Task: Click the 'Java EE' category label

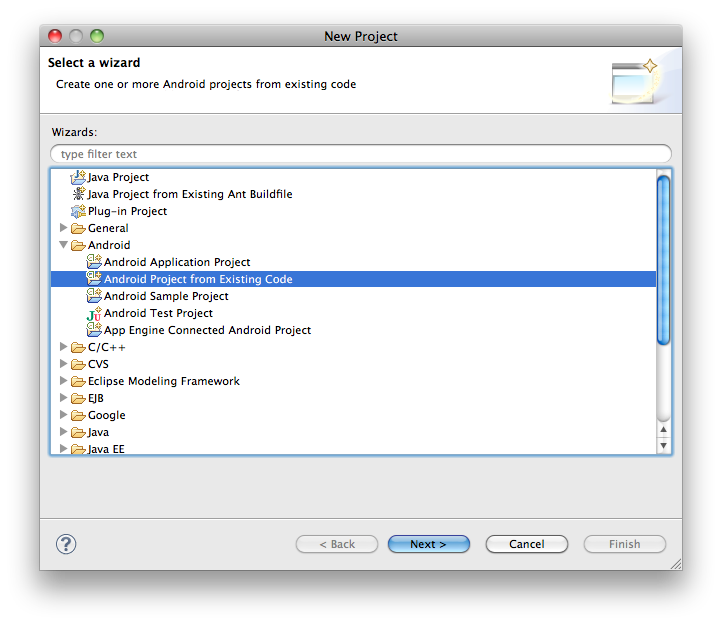Action: point(106,449)
